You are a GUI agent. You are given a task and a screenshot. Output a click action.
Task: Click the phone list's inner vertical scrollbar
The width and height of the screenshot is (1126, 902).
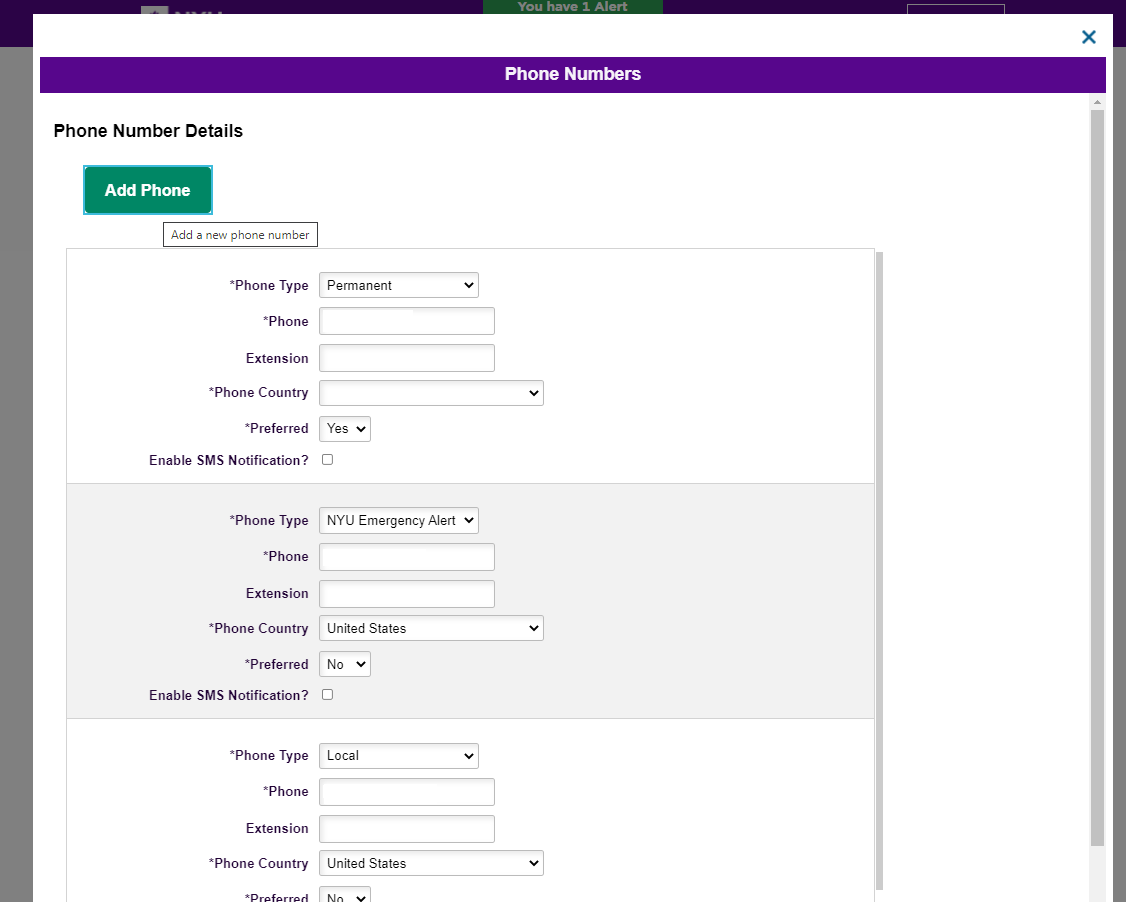879,570
